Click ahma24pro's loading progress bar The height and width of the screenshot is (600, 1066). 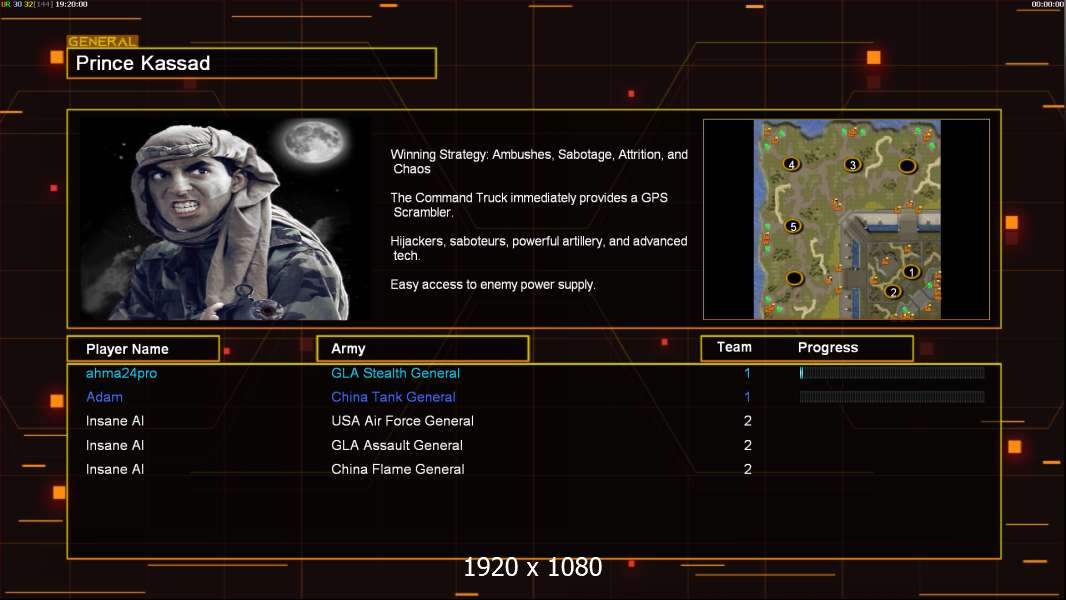pyautogui.click(x=892, y=372)
